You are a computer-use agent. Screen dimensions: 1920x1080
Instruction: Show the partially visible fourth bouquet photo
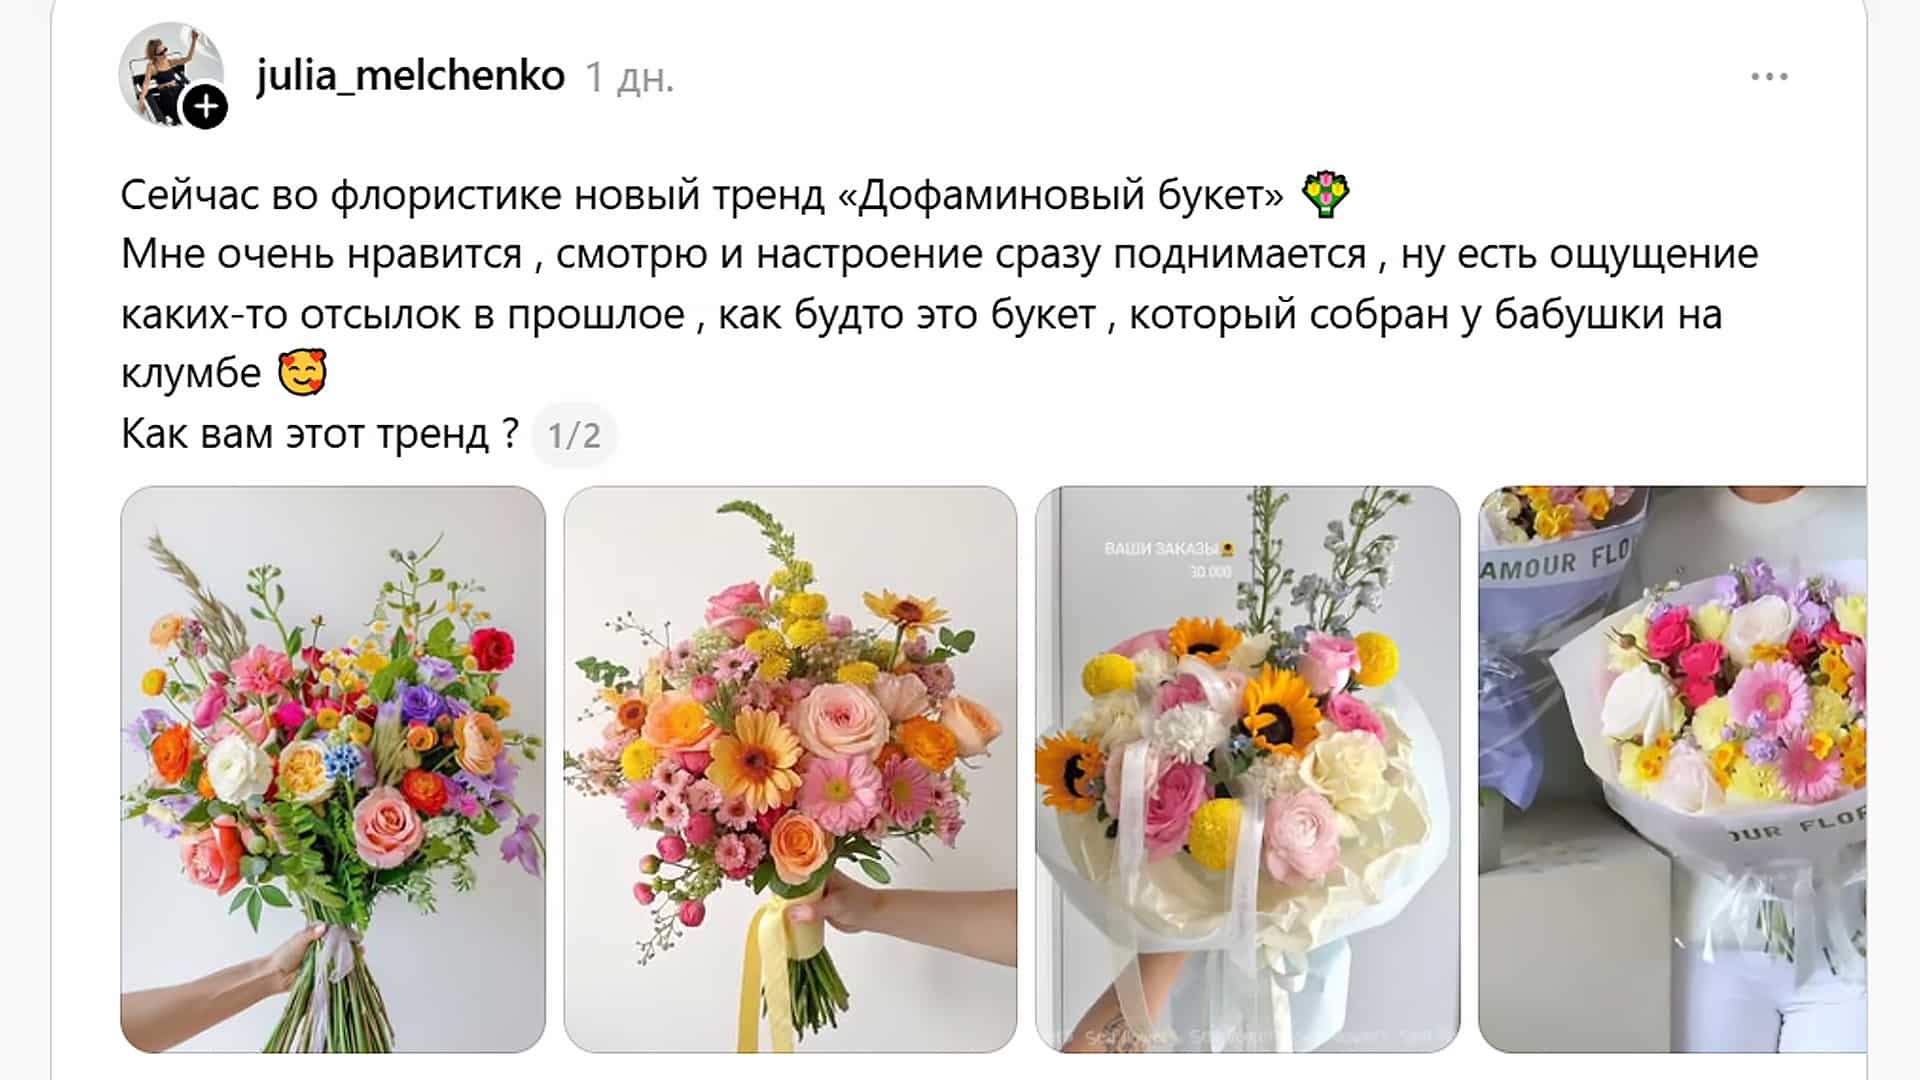(x=1672, y=769)
